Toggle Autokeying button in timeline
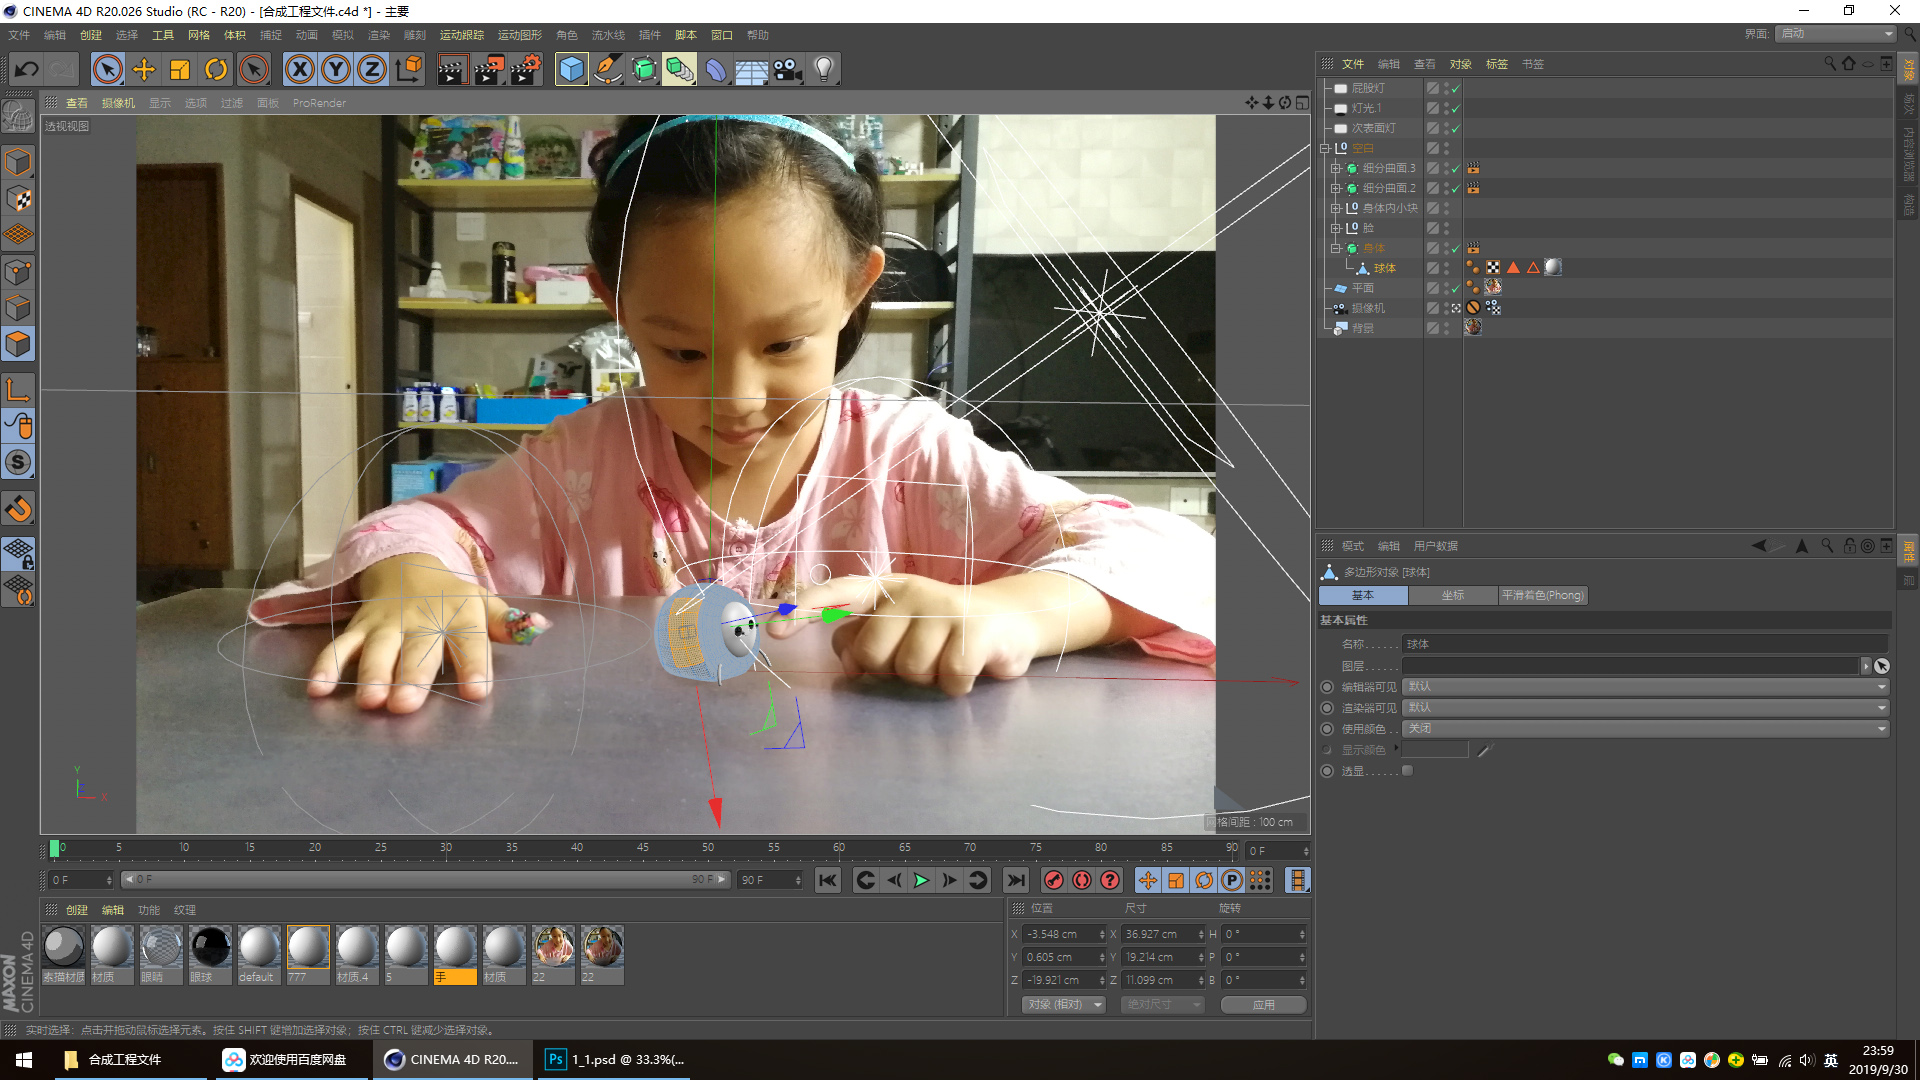 (1082, 880)
